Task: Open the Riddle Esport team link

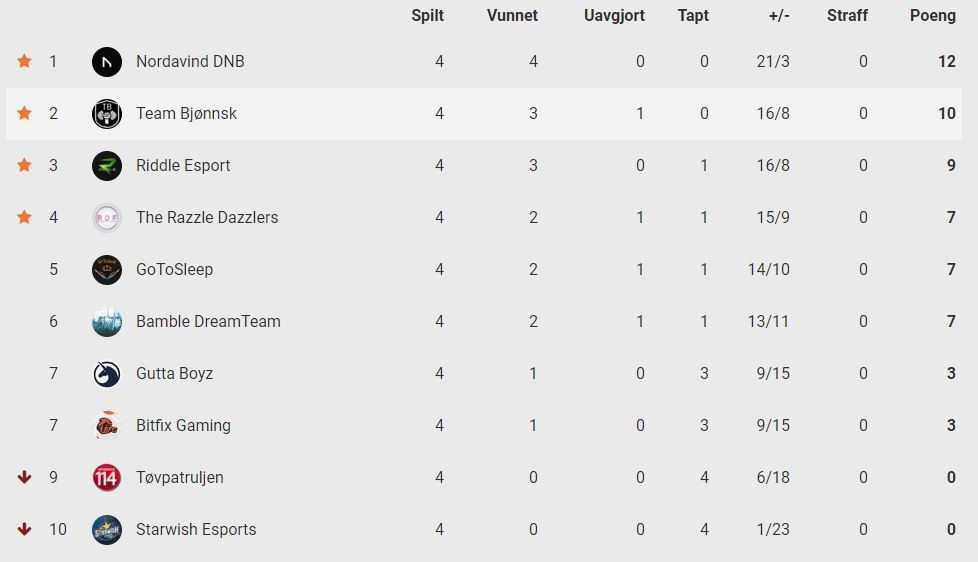Action: [183, 165]
